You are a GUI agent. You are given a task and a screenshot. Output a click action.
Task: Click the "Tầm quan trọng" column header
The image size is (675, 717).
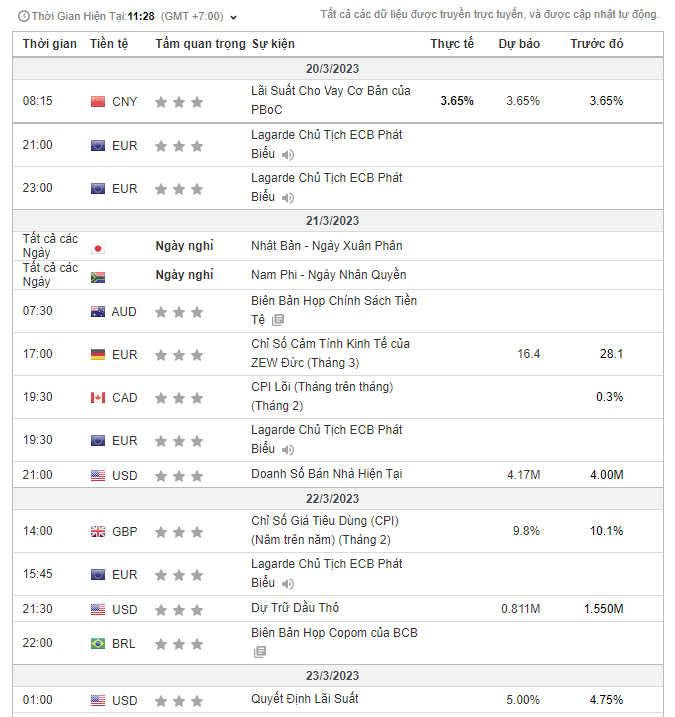click(200, 45)
